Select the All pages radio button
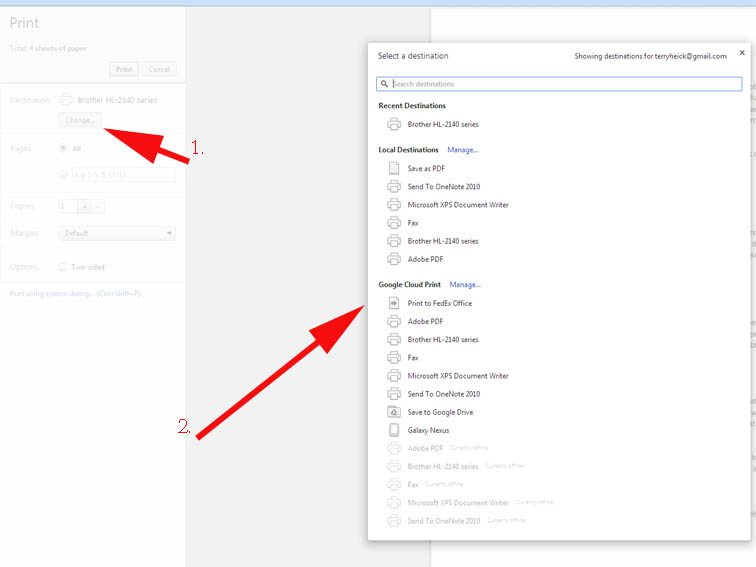The height and width of the screenshot is (567, 756). pos(64,148)
